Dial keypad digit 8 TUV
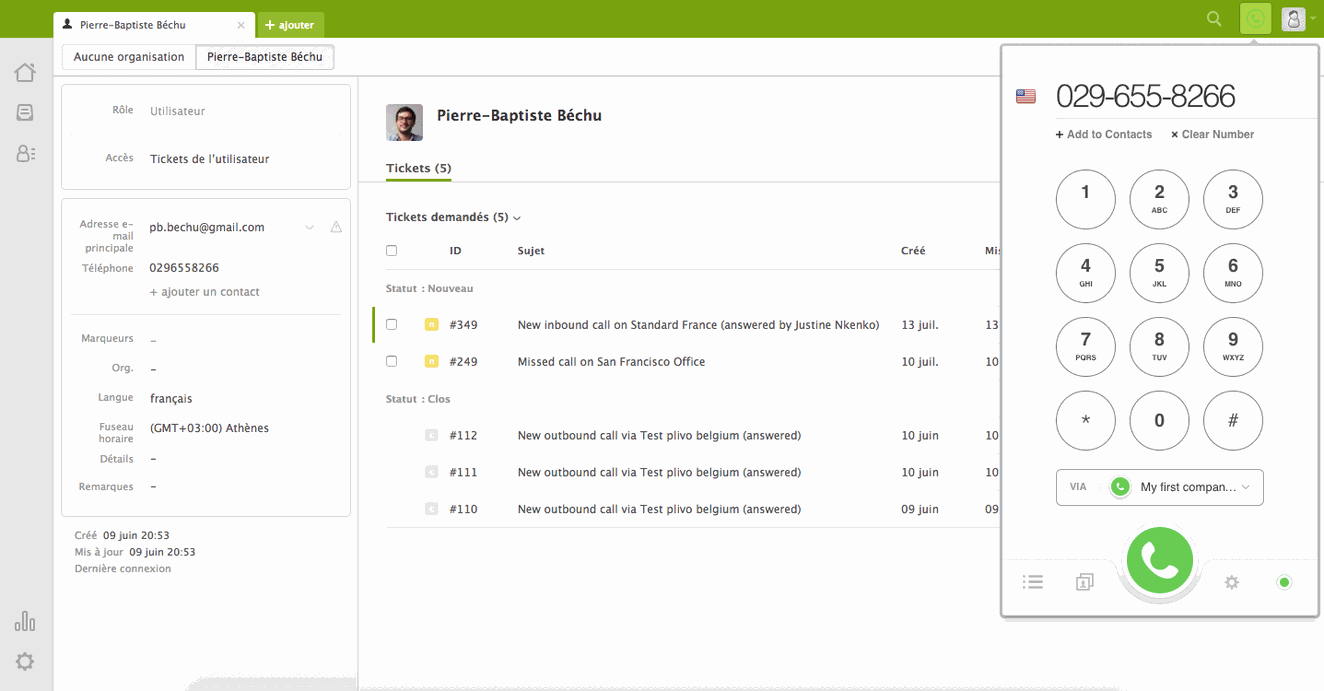This screenshot has width=1324, height=691. [x=1159, y=347]
